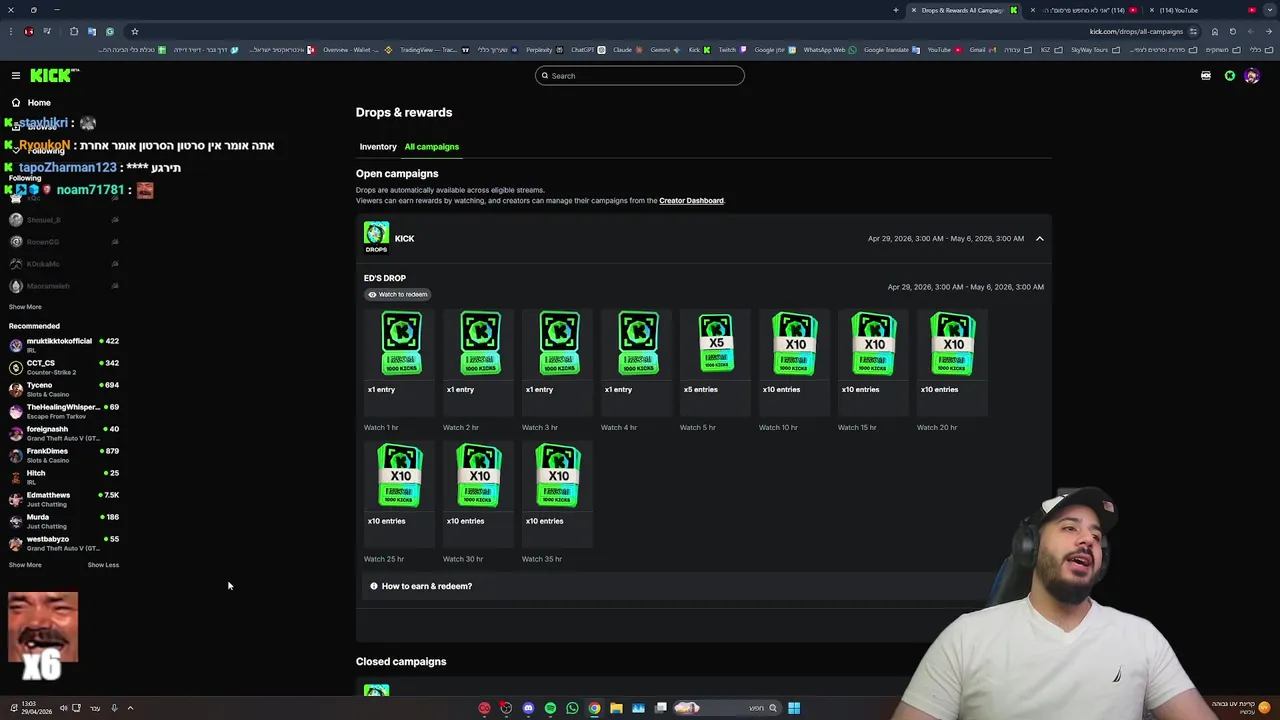Open Hitch channel avatar
1280x720 pixels.
[x=16, y=477]
